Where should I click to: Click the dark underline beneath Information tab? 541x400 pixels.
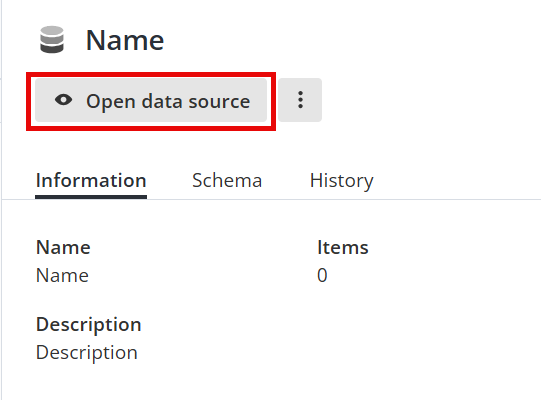[x=91, y=197]
